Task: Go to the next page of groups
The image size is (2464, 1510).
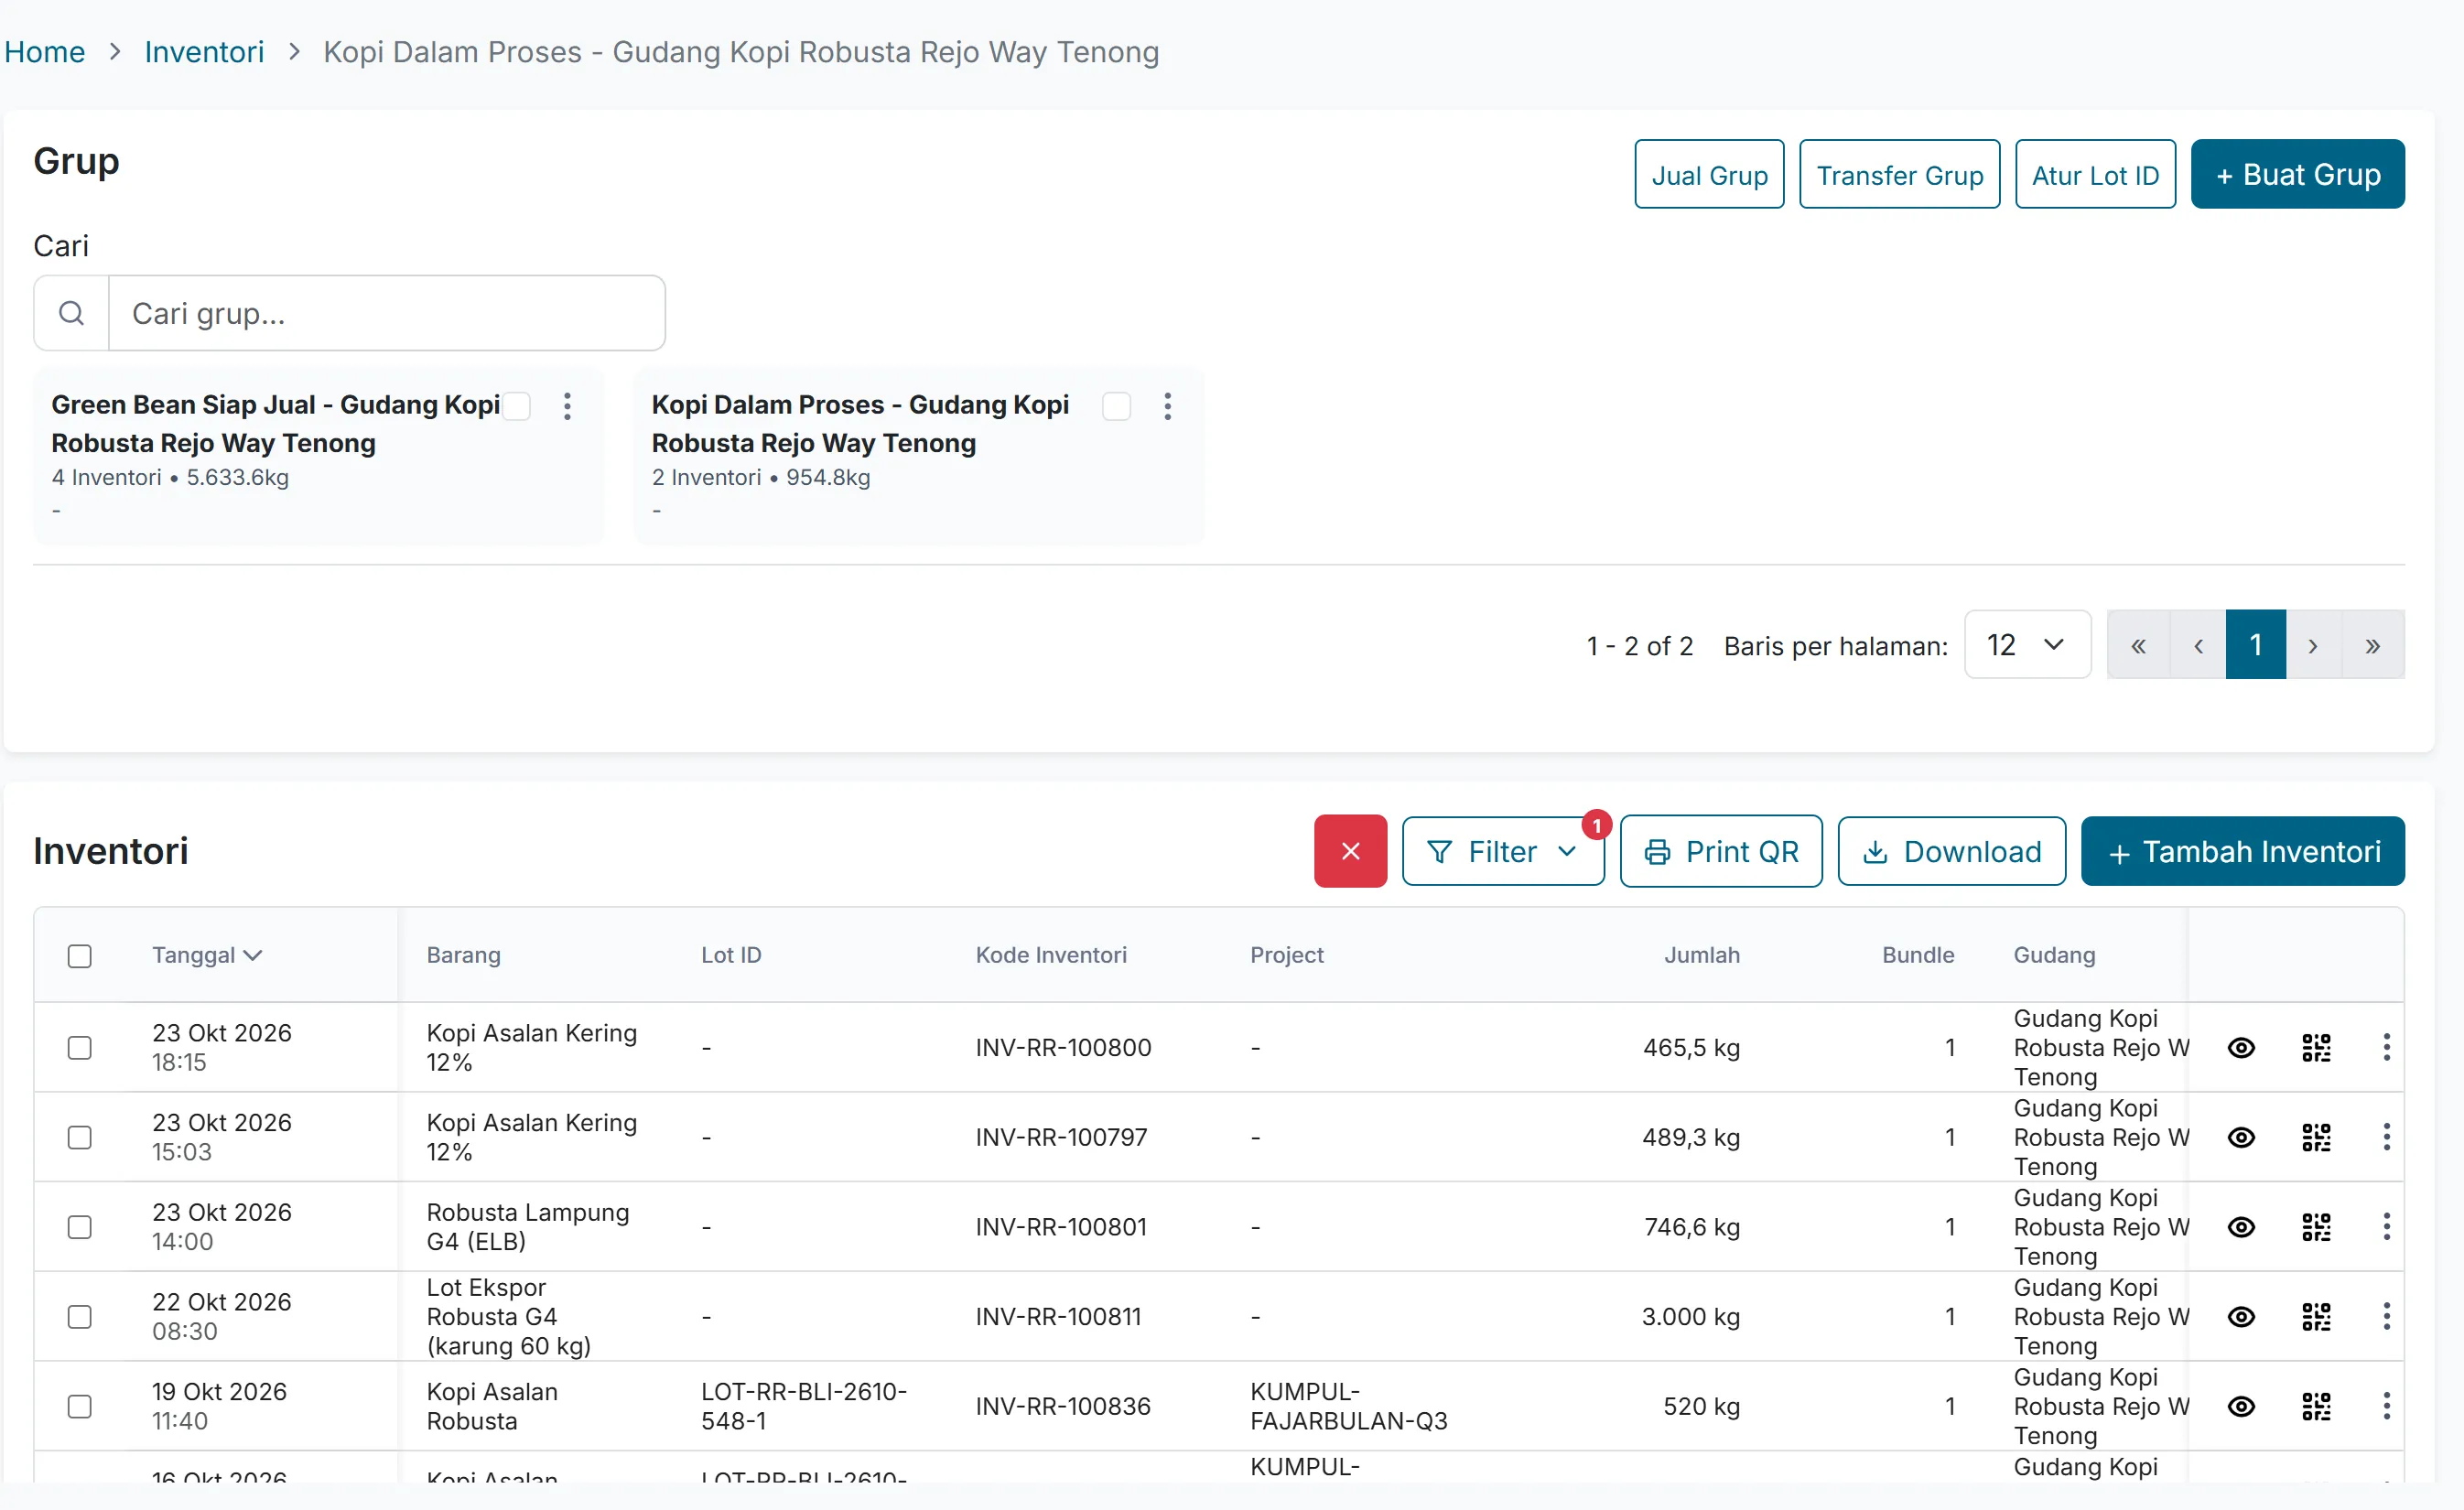Action: (x=2313, y=645)
